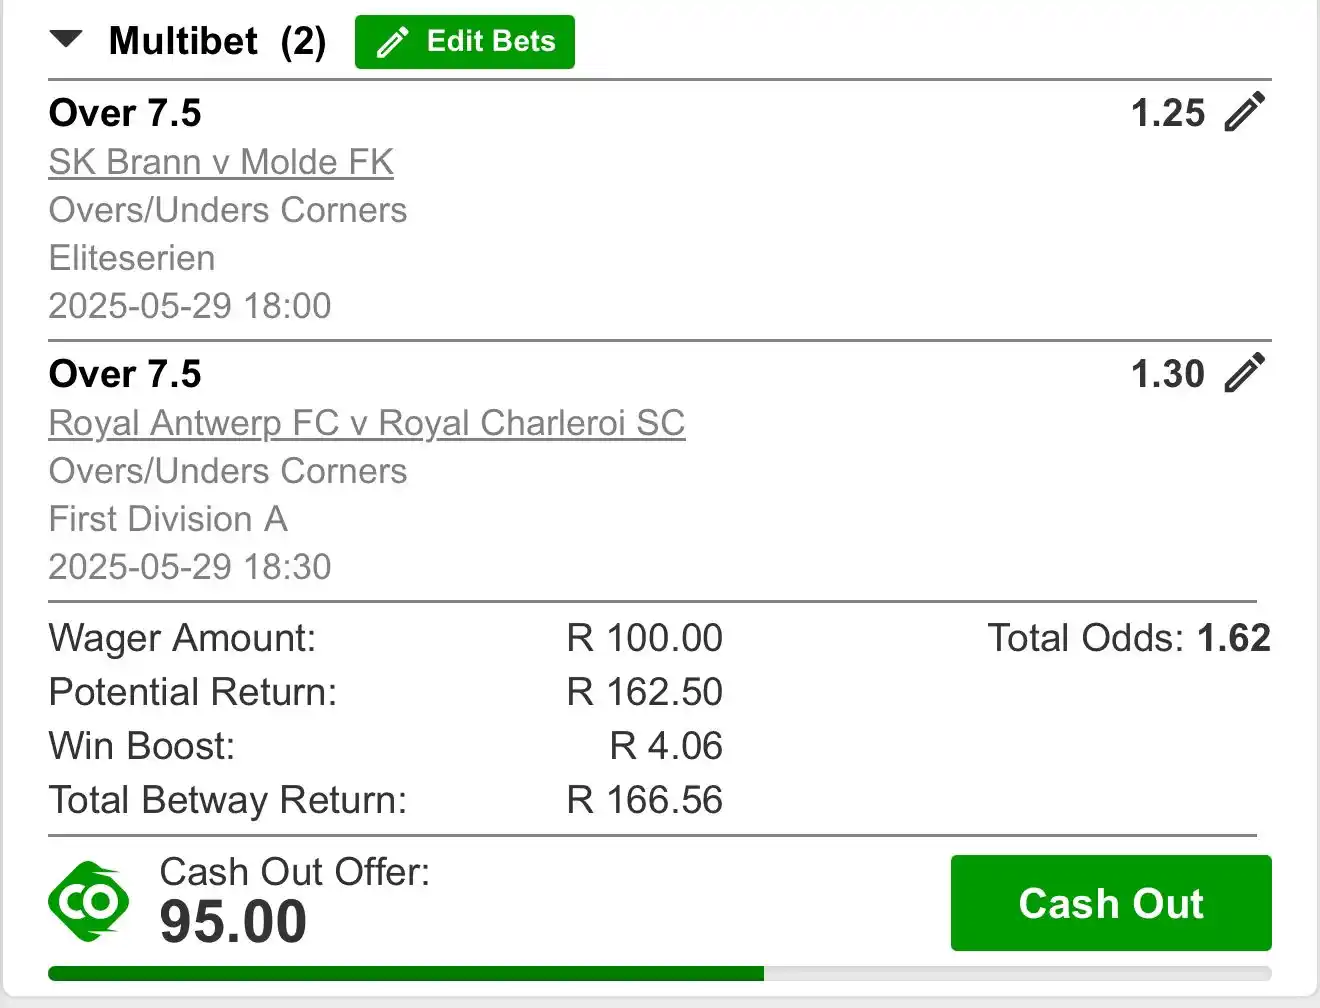
Task: Collapse the Multibet section triangle
Action: 66,40
